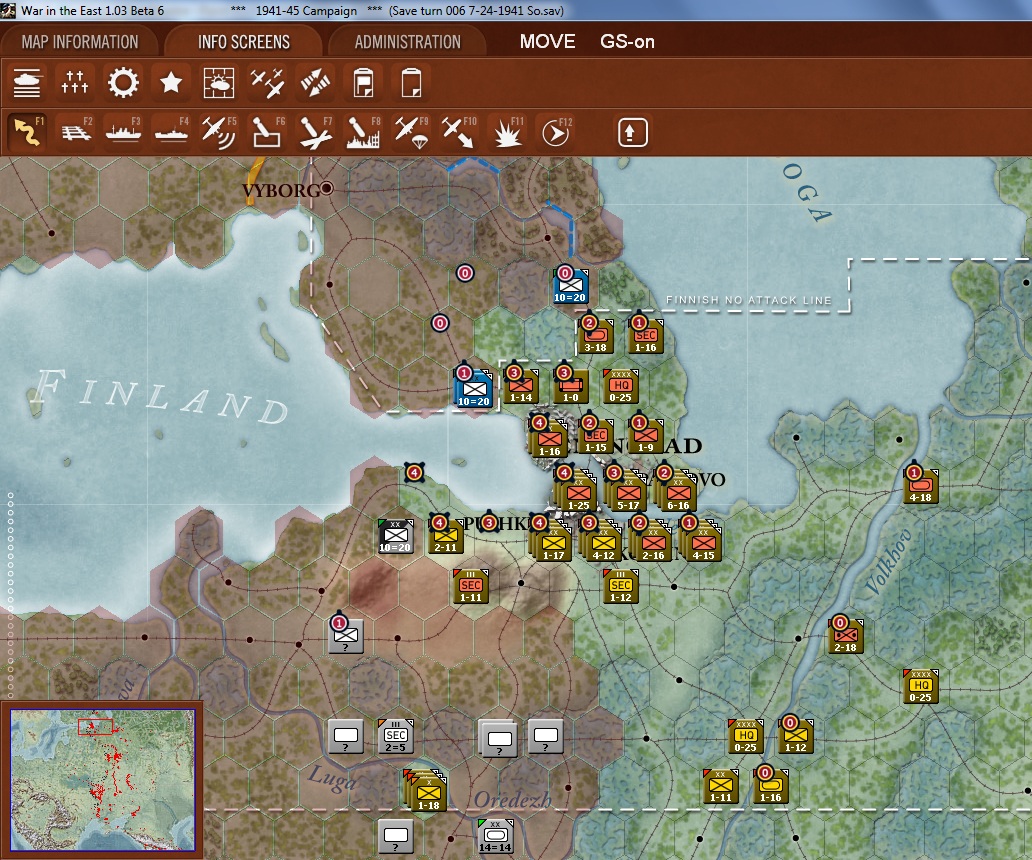Select F1 move mode
The height and width of the screenshot is (860, 1032).
[x=27, y=132]
